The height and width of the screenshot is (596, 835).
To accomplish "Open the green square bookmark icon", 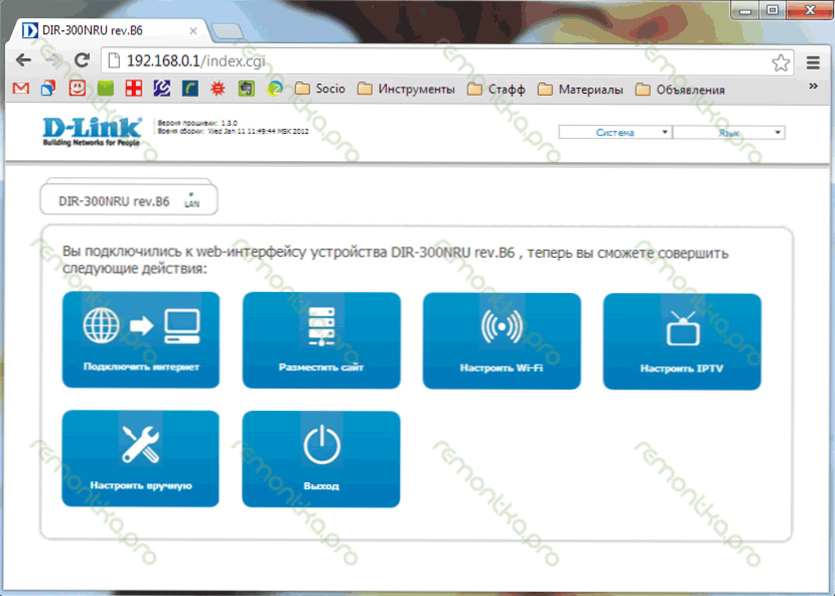I will (105, 88).
